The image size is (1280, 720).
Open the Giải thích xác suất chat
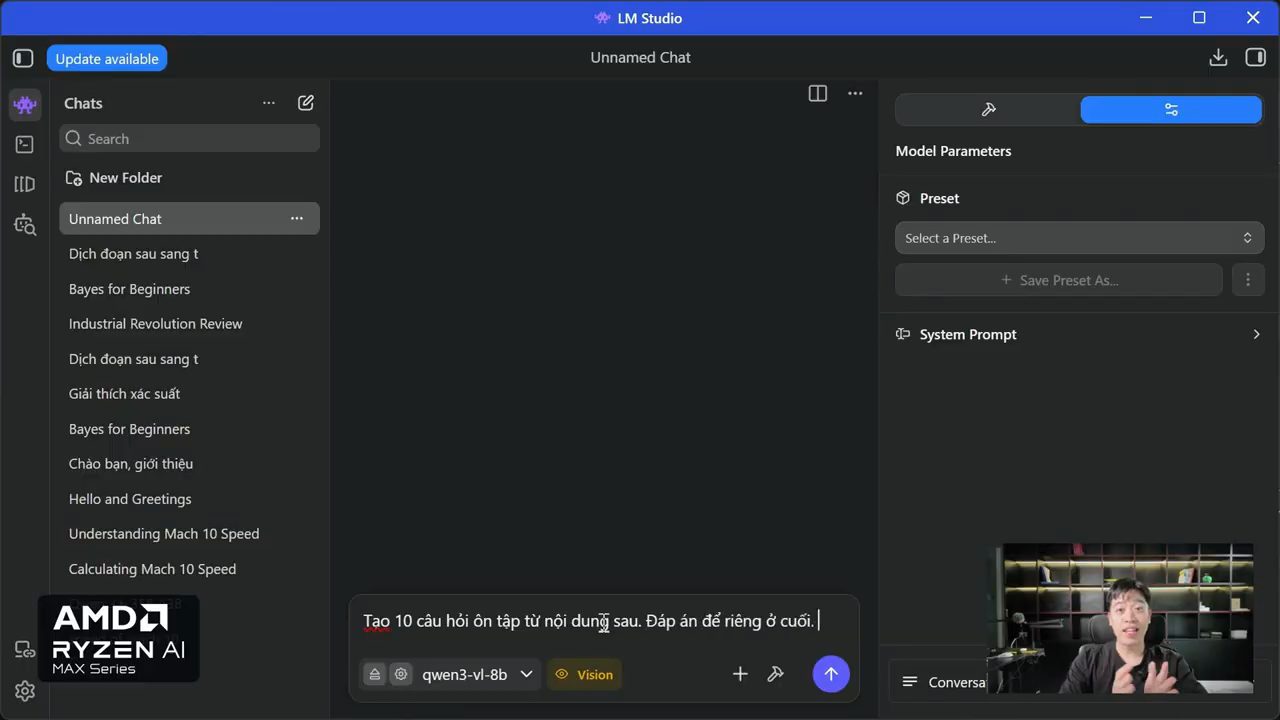(x=125, y=394)
